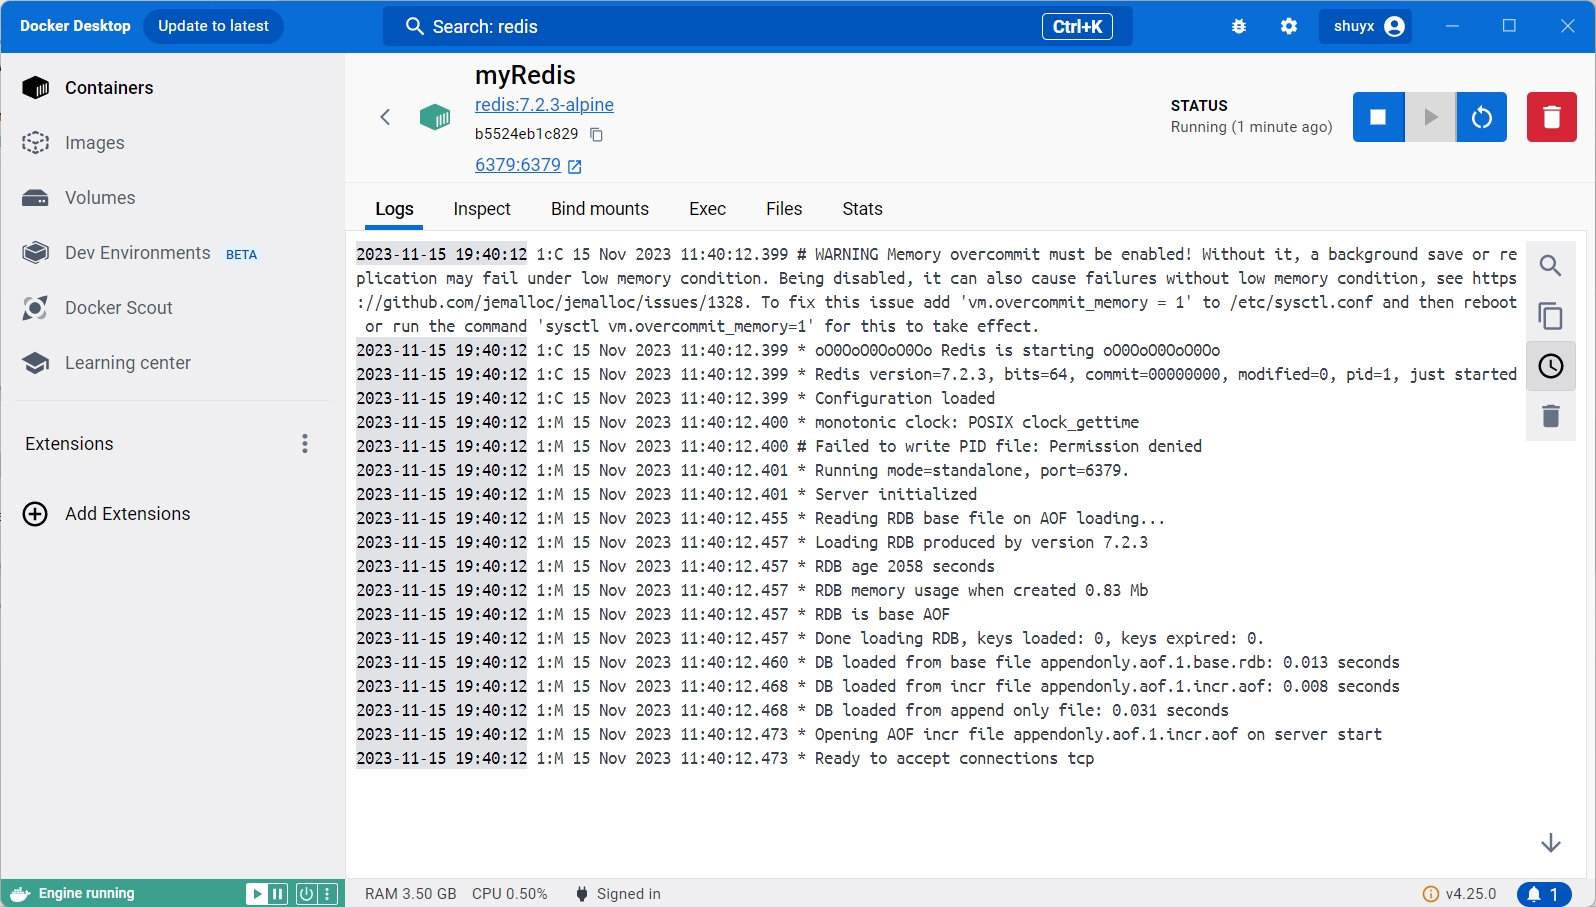Click the engine power button in footer
The height and width of the screenshot is (907, 1596).
click(306, 894)
